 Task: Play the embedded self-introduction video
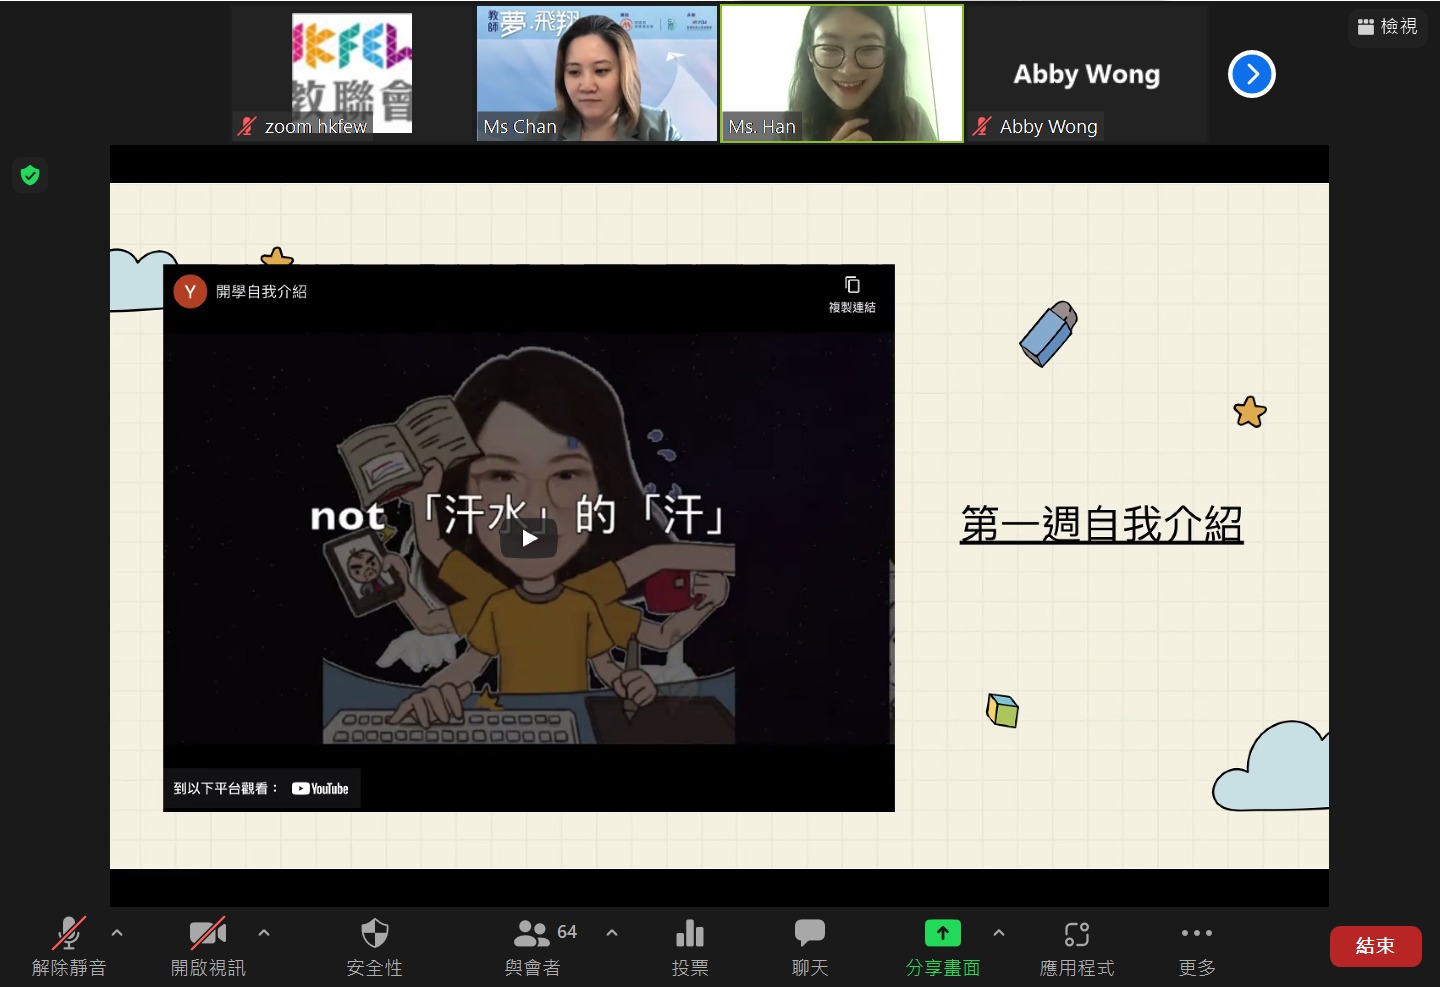pos(529,538)
